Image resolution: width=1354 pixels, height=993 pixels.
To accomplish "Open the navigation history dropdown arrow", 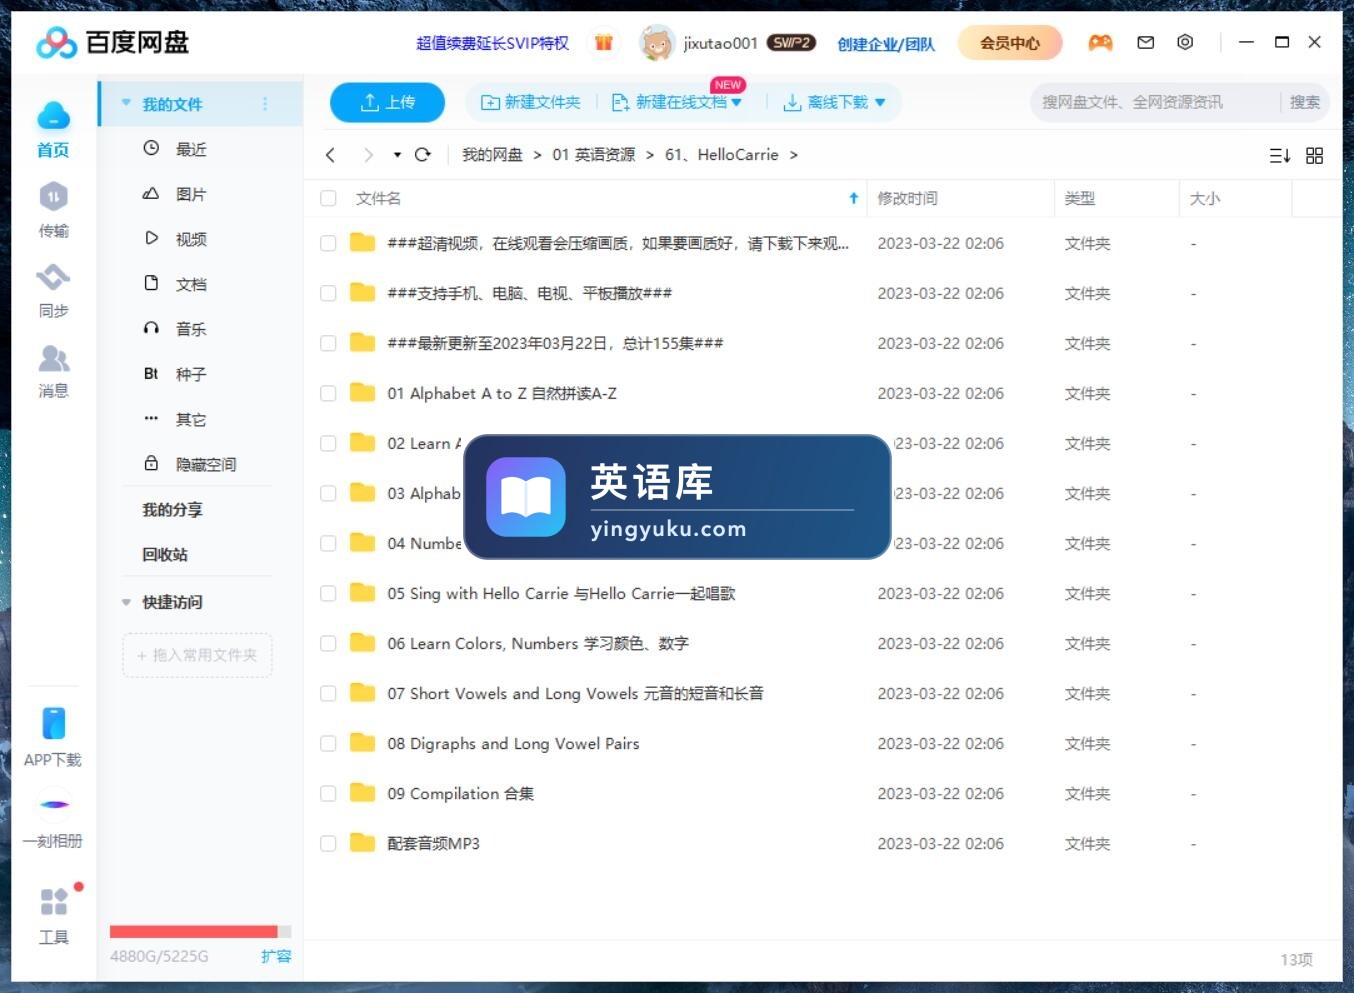I will click(397, 155).
